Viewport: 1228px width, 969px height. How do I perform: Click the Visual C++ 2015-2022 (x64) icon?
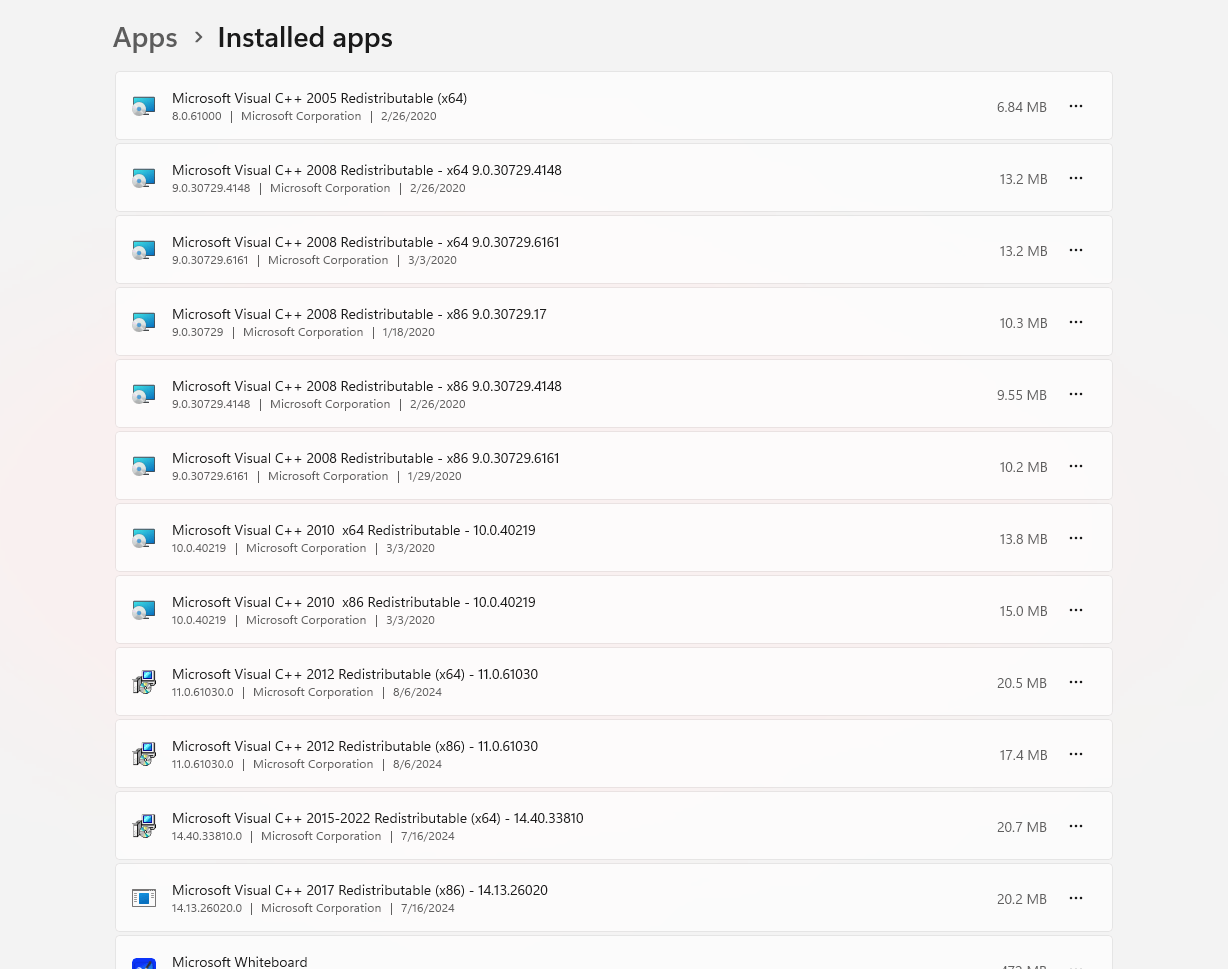click(144, 826)
